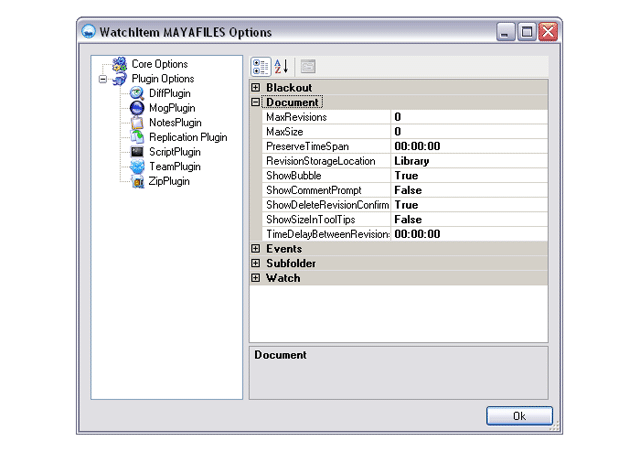Click the DiffPlugin magnifier icon
The height and width of the screenshot is (452, 640).
[x=137, y=94]
